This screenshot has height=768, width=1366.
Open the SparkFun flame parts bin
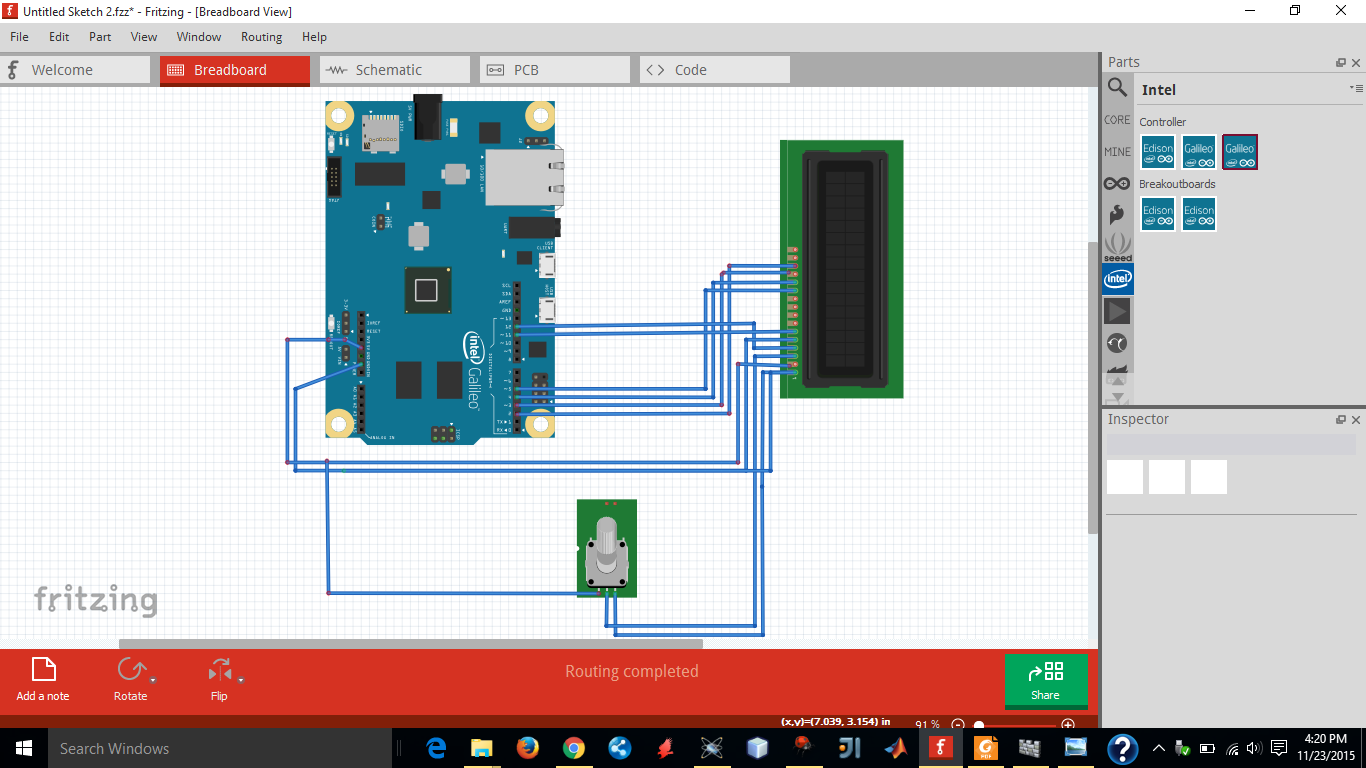[1117, 214]
